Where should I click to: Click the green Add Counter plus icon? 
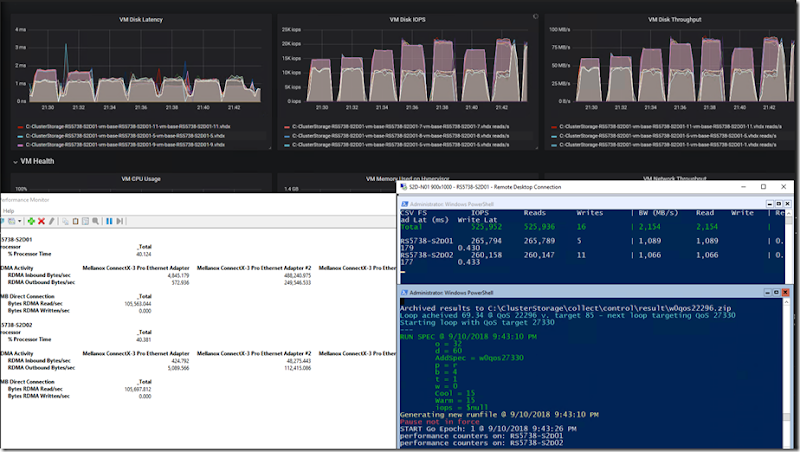[32, 220]
